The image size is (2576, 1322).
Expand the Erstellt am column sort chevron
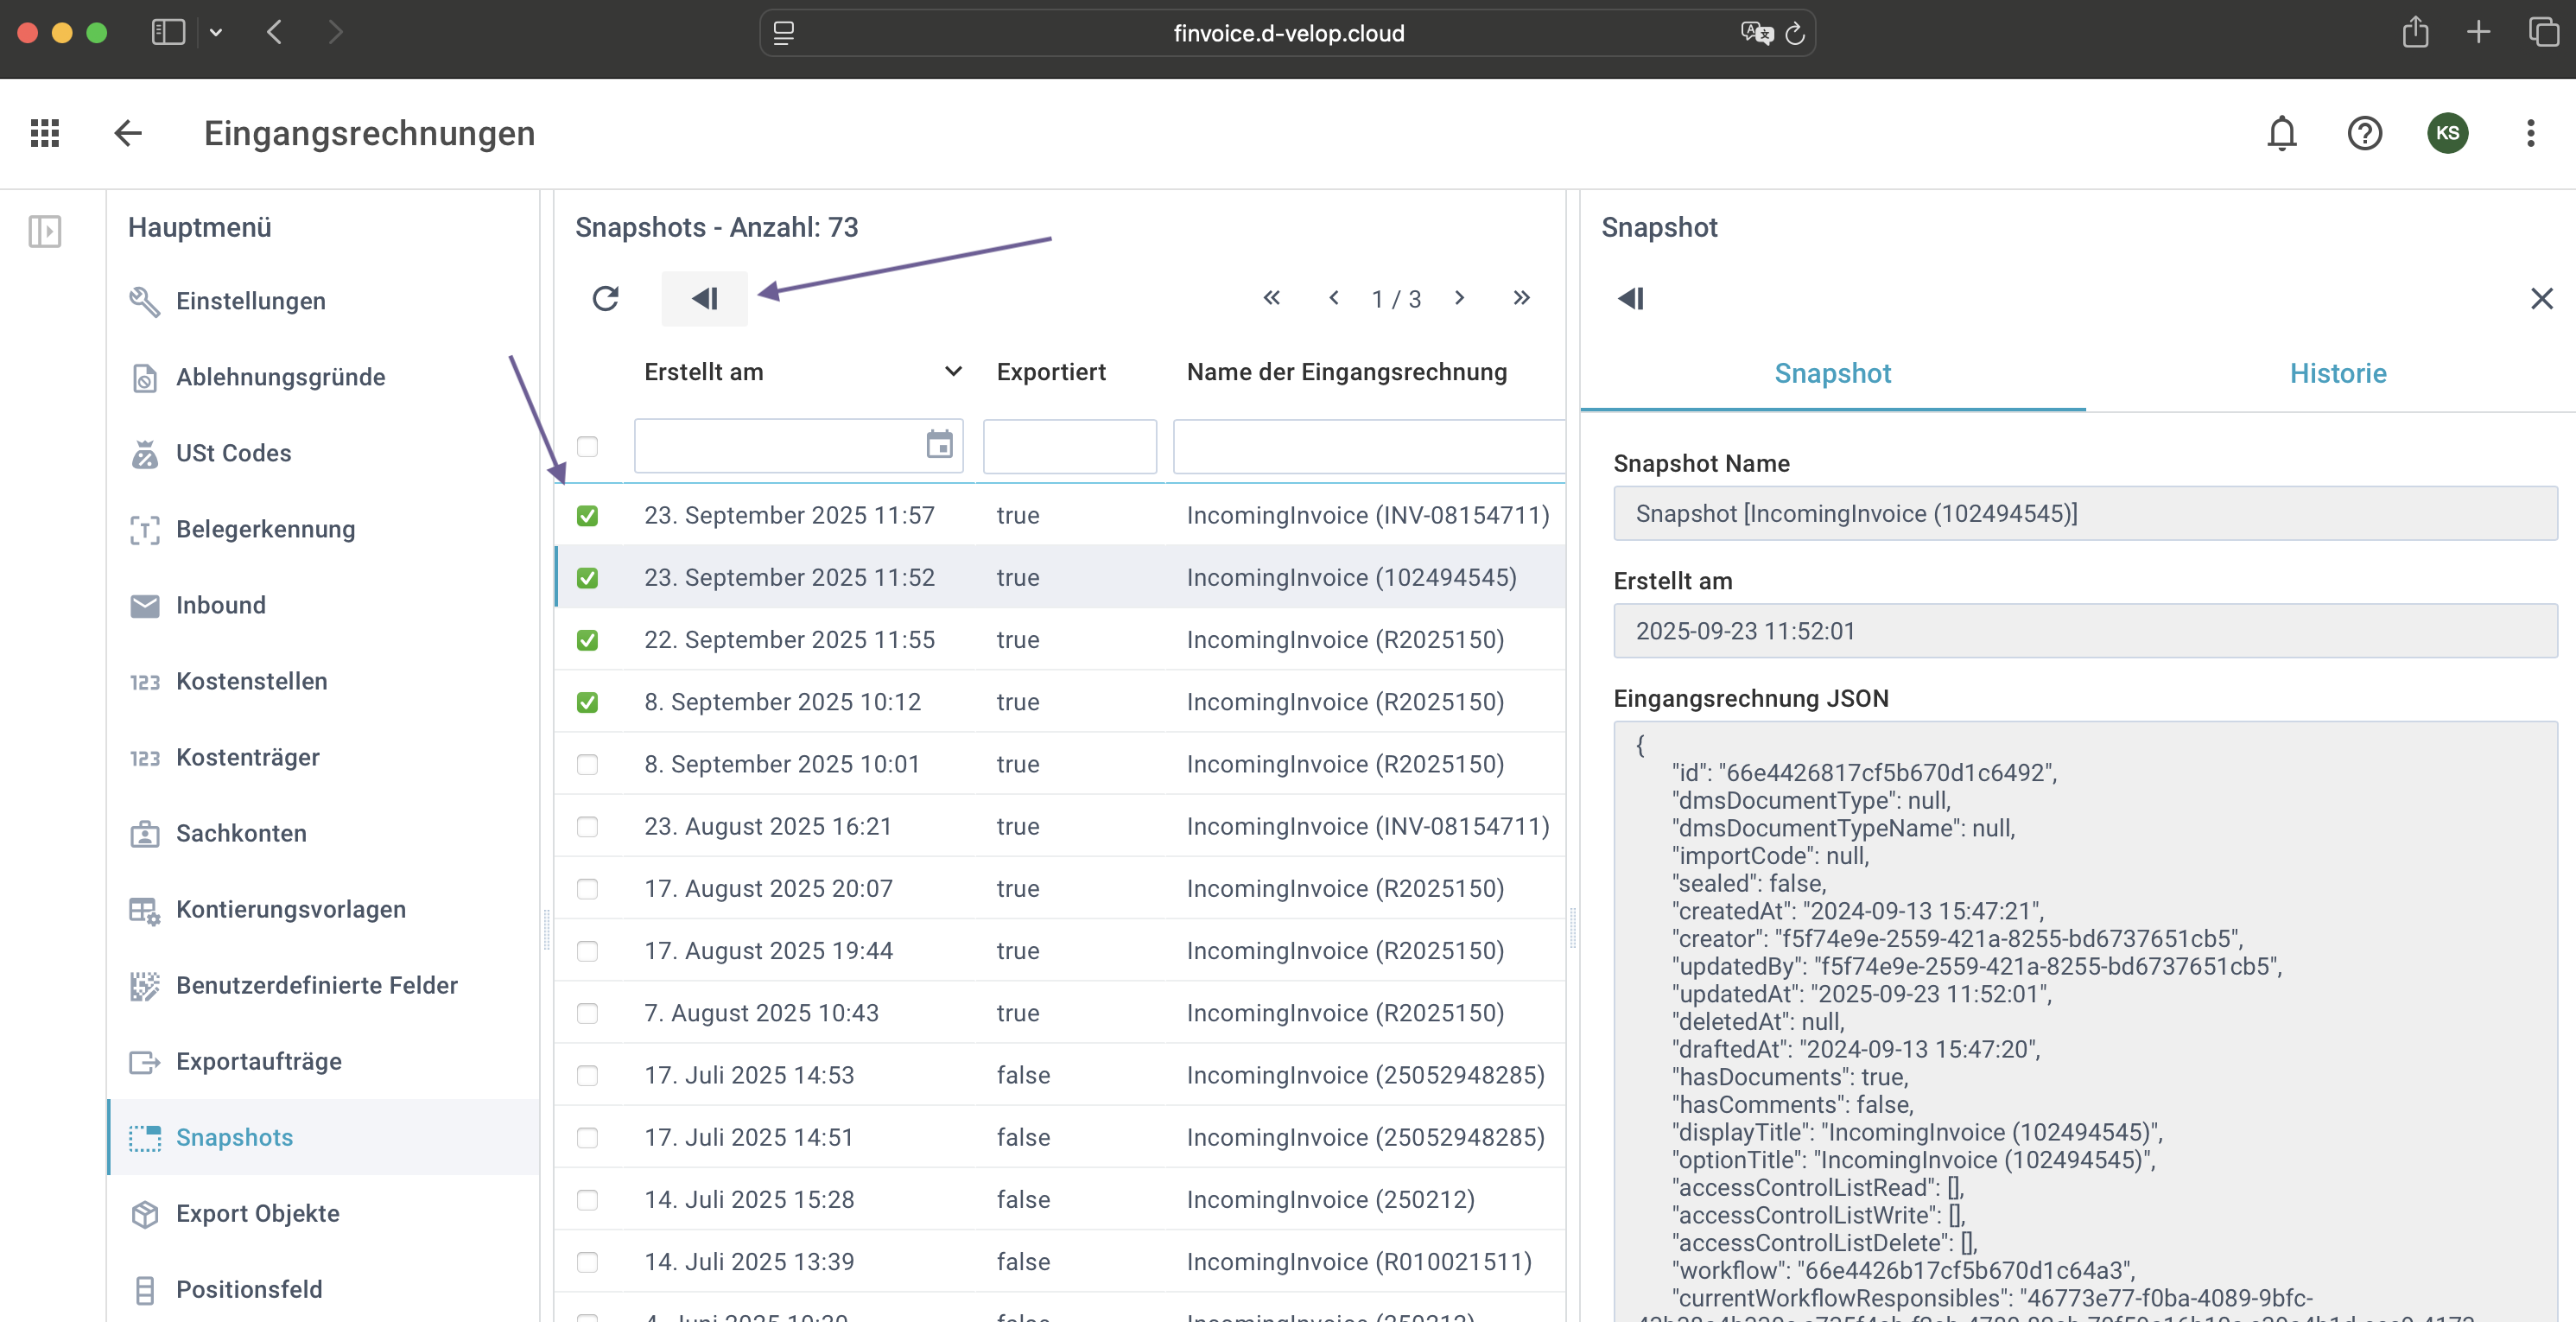(953, 372)
